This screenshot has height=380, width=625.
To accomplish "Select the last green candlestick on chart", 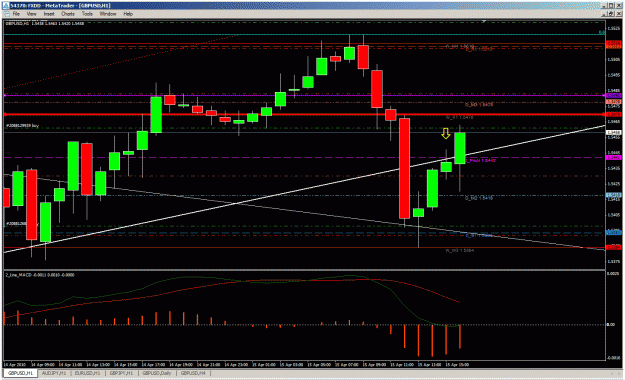I will click(x=460, y=148).
